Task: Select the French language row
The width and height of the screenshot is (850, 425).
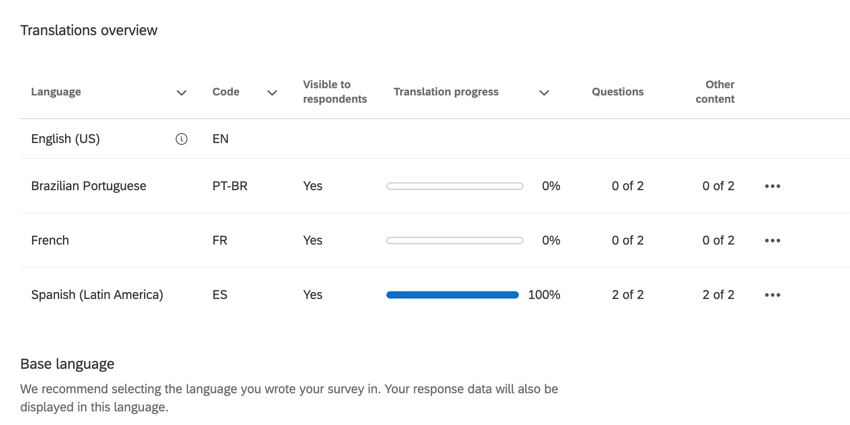Action: 50,240
